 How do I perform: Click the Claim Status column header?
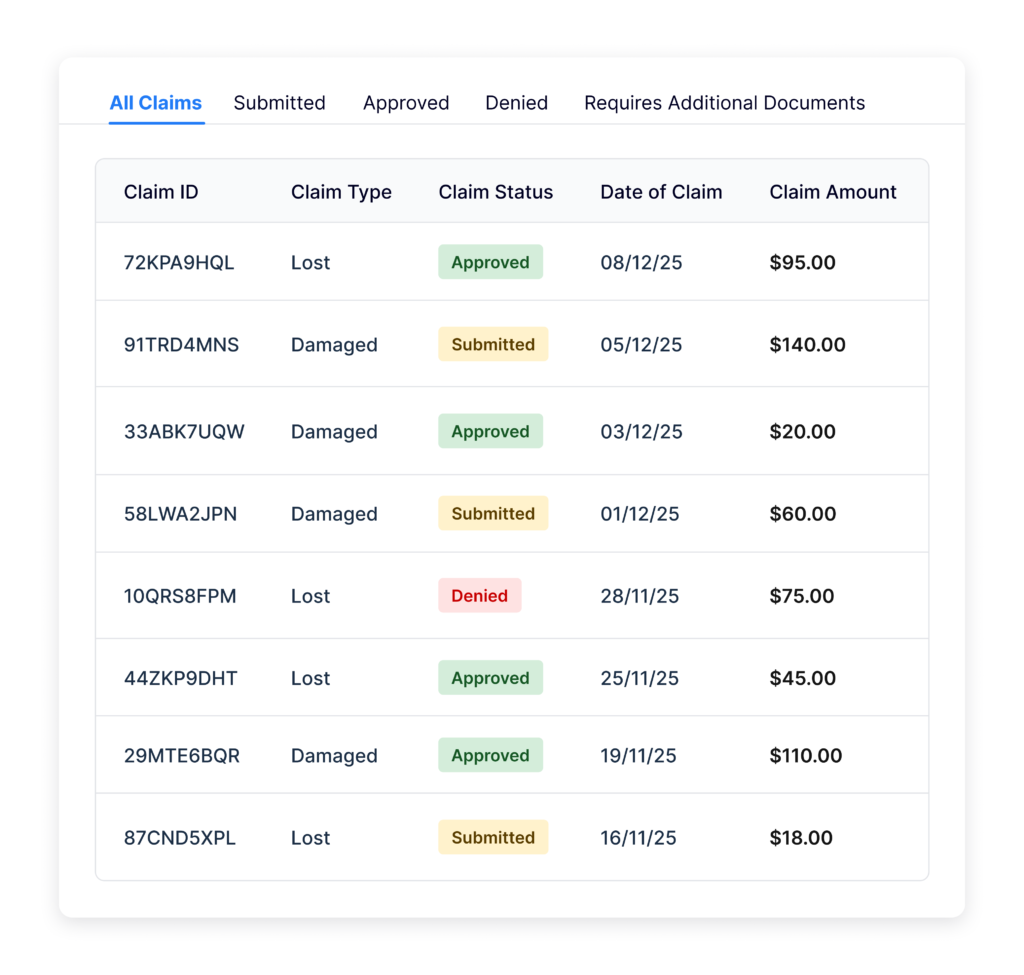point(496,192)
